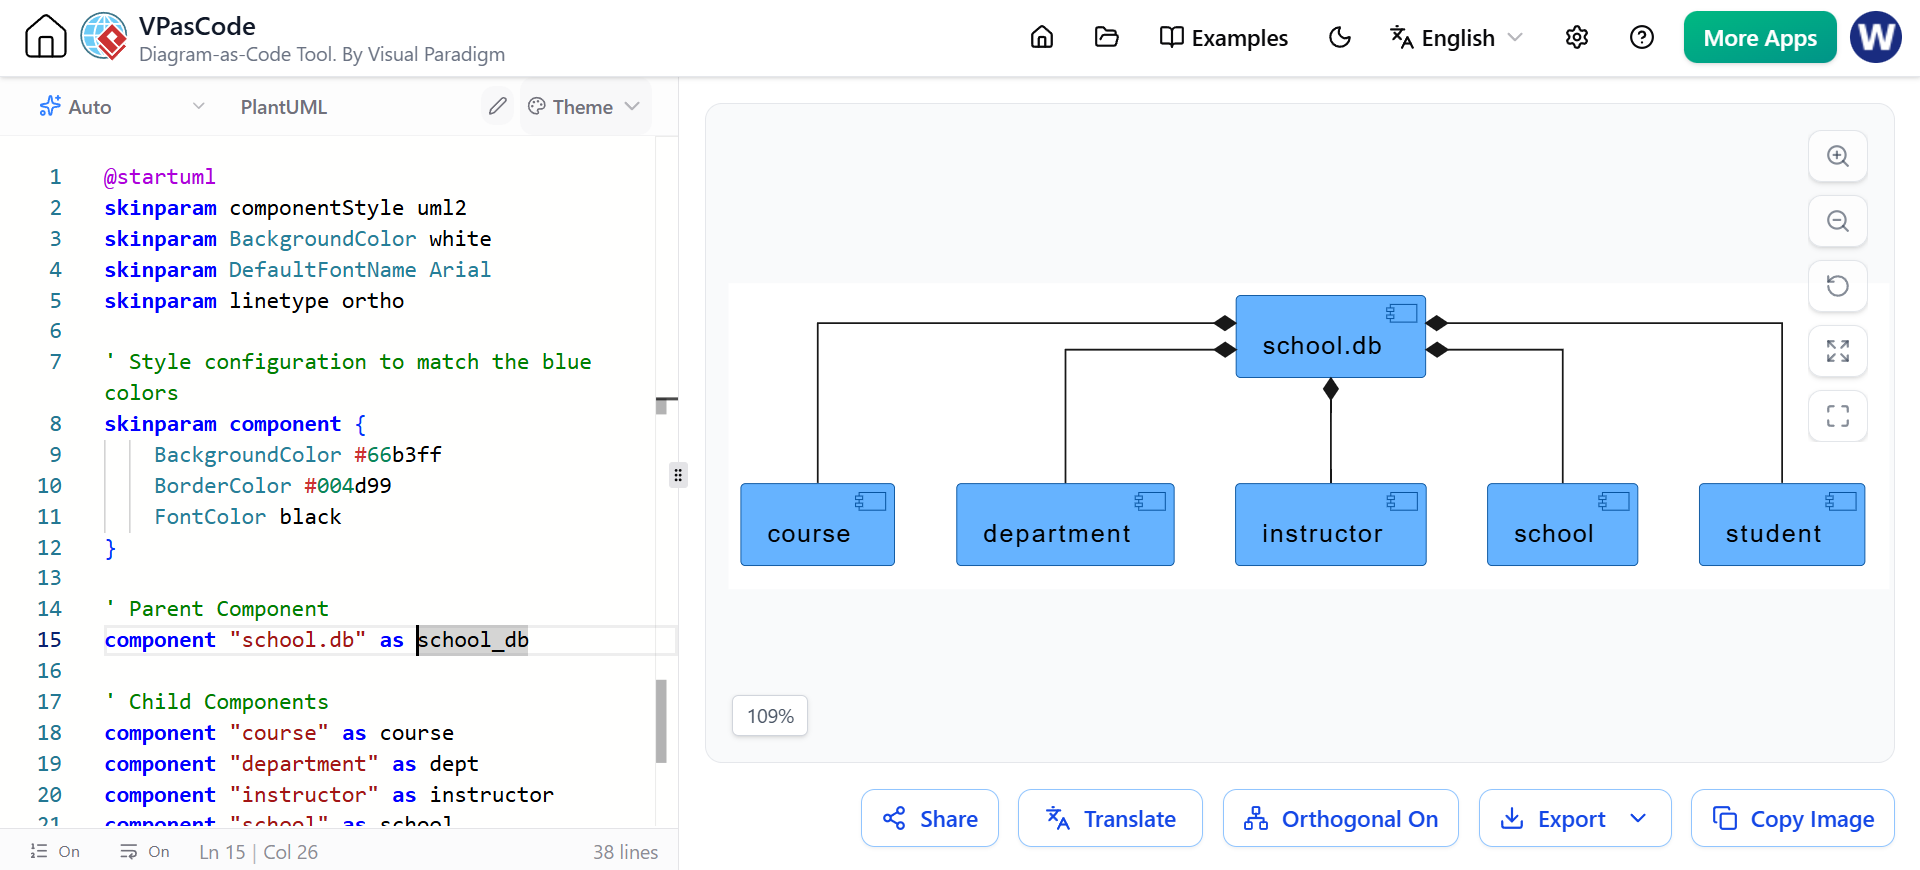The image size is (1920, 870).
Task: Select the school component box
Action: [1563, 525]
